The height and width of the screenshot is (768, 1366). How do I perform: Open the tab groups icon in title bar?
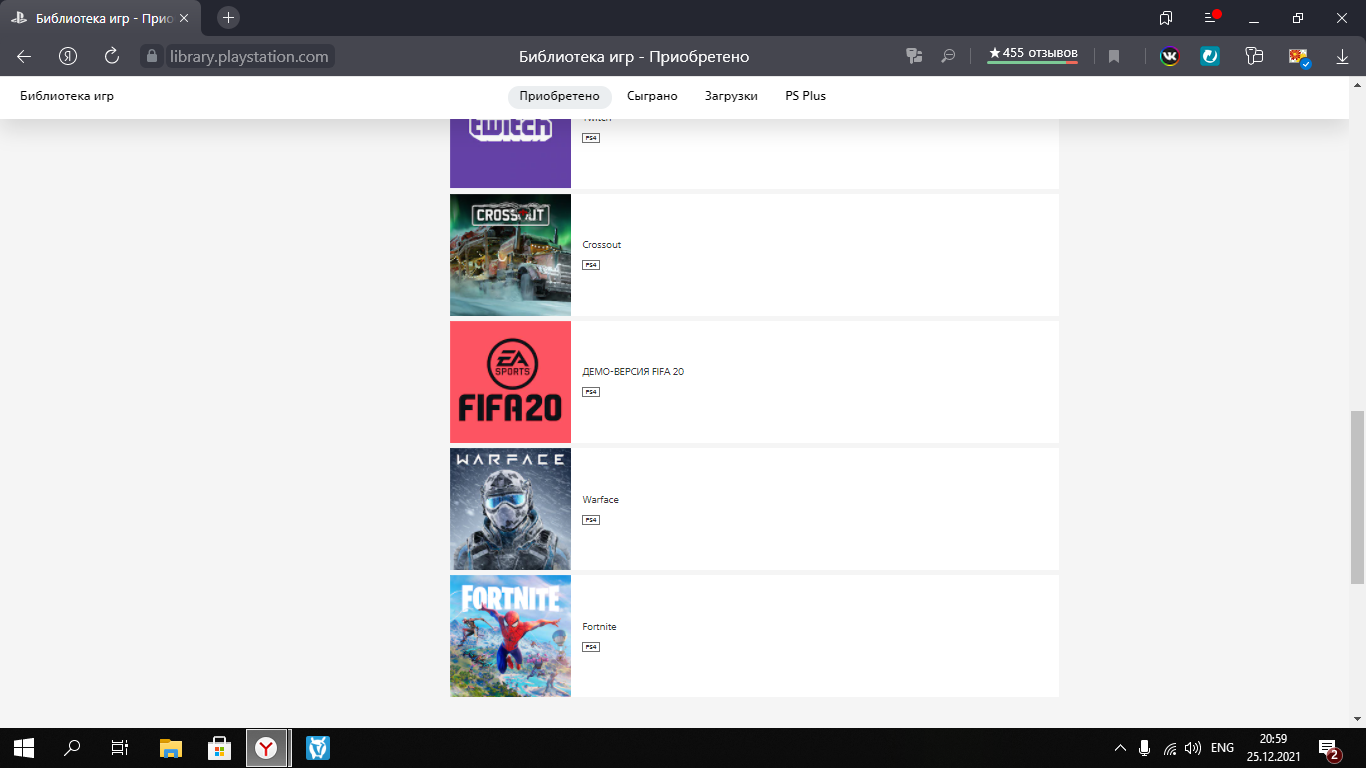1166,18
